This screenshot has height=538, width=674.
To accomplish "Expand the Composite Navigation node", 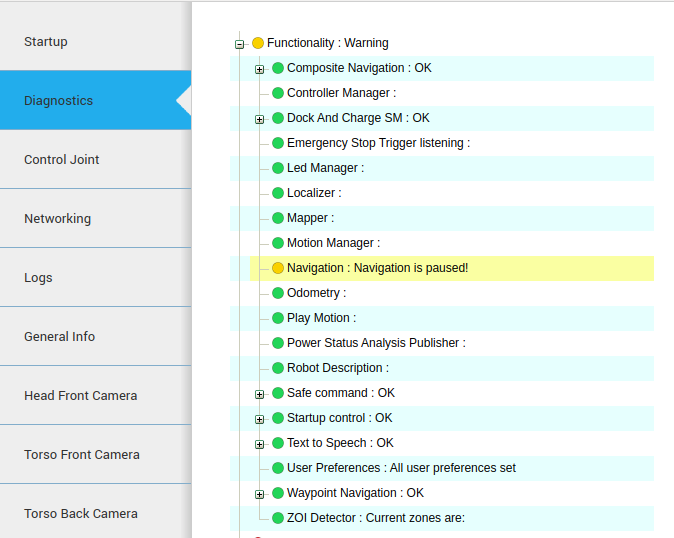I will click(x=260, y=69).
